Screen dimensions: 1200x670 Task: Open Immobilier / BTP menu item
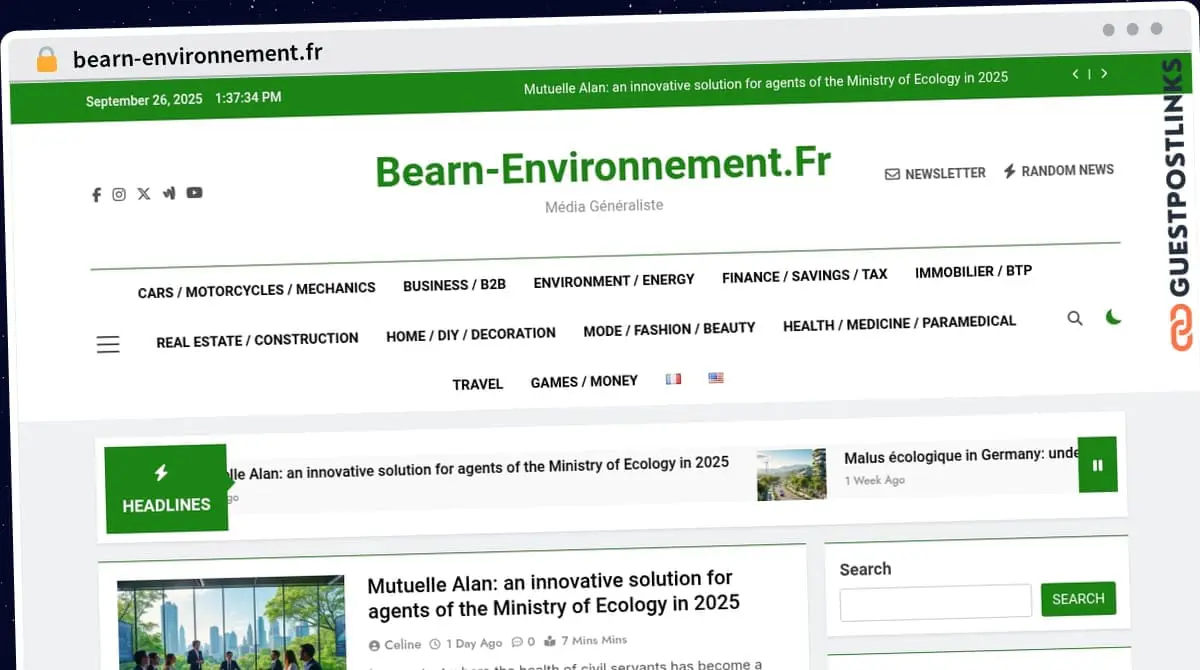(973, 272)
